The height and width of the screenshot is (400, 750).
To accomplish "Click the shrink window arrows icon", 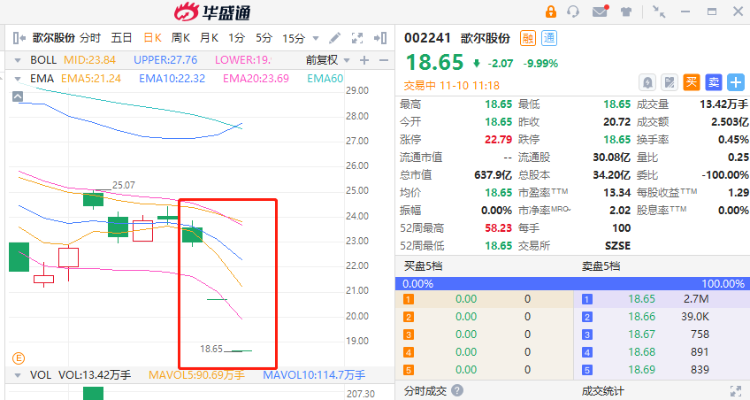I will click(659, 12).
